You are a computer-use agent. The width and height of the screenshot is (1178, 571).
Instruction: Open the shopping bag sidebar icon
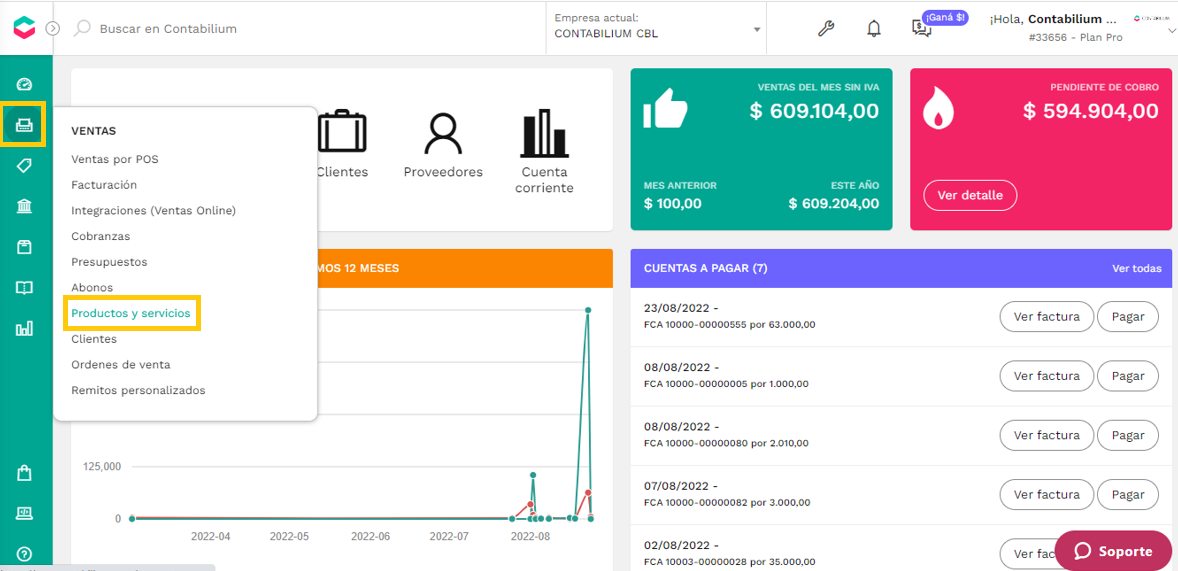[25, 473]
